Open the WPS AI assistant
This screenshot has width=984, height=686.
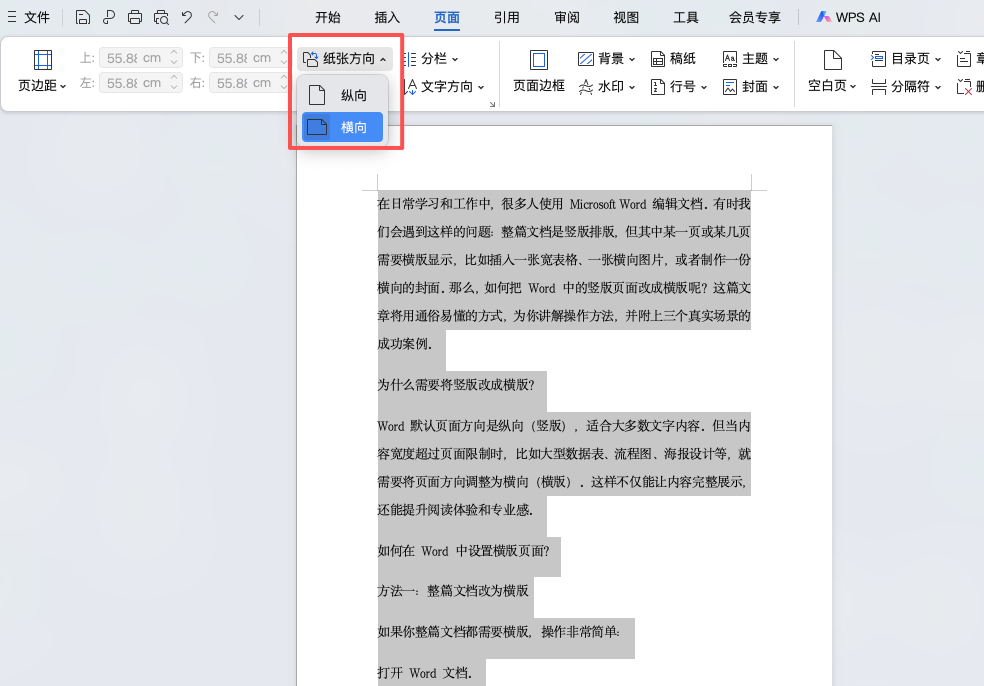click(848, 17)
